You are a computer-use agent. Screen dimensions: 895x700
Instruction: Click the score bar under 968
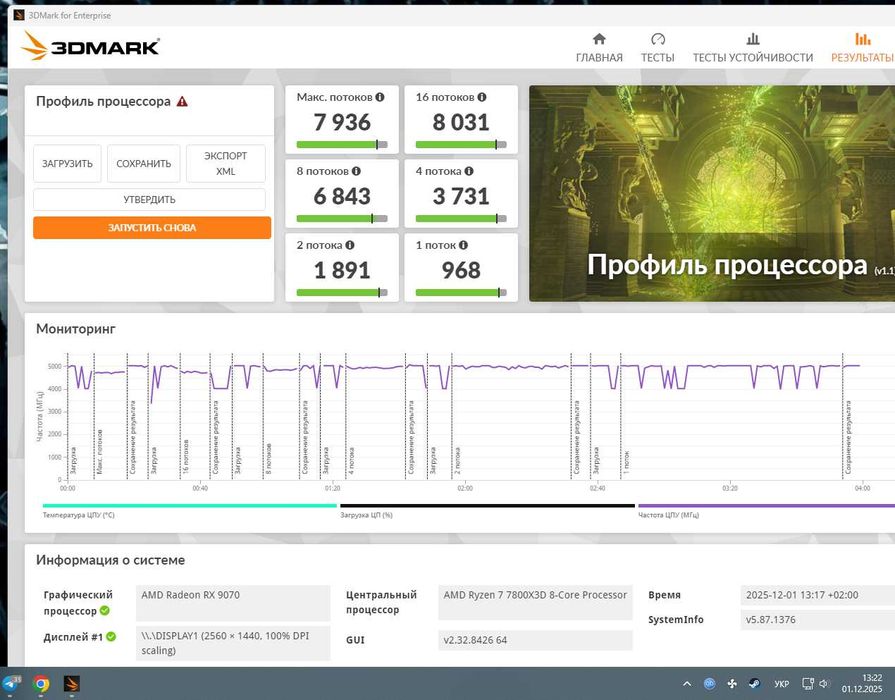(x=461, y=292)
